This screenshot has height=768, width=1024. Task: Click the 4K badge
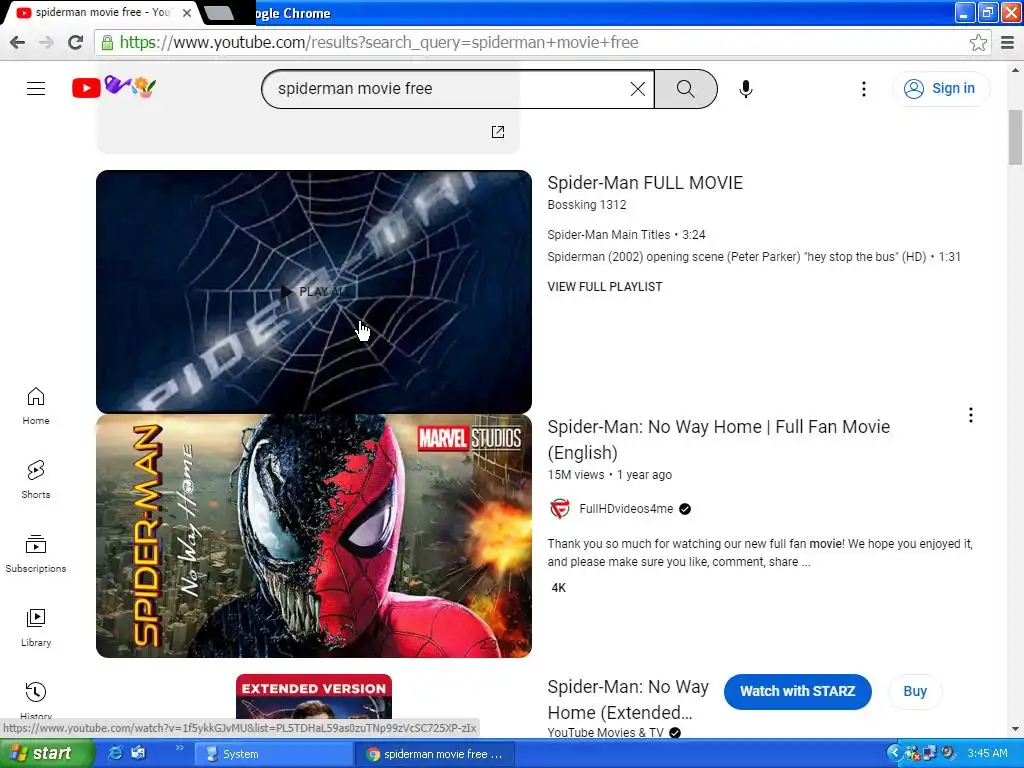[558, 588]
